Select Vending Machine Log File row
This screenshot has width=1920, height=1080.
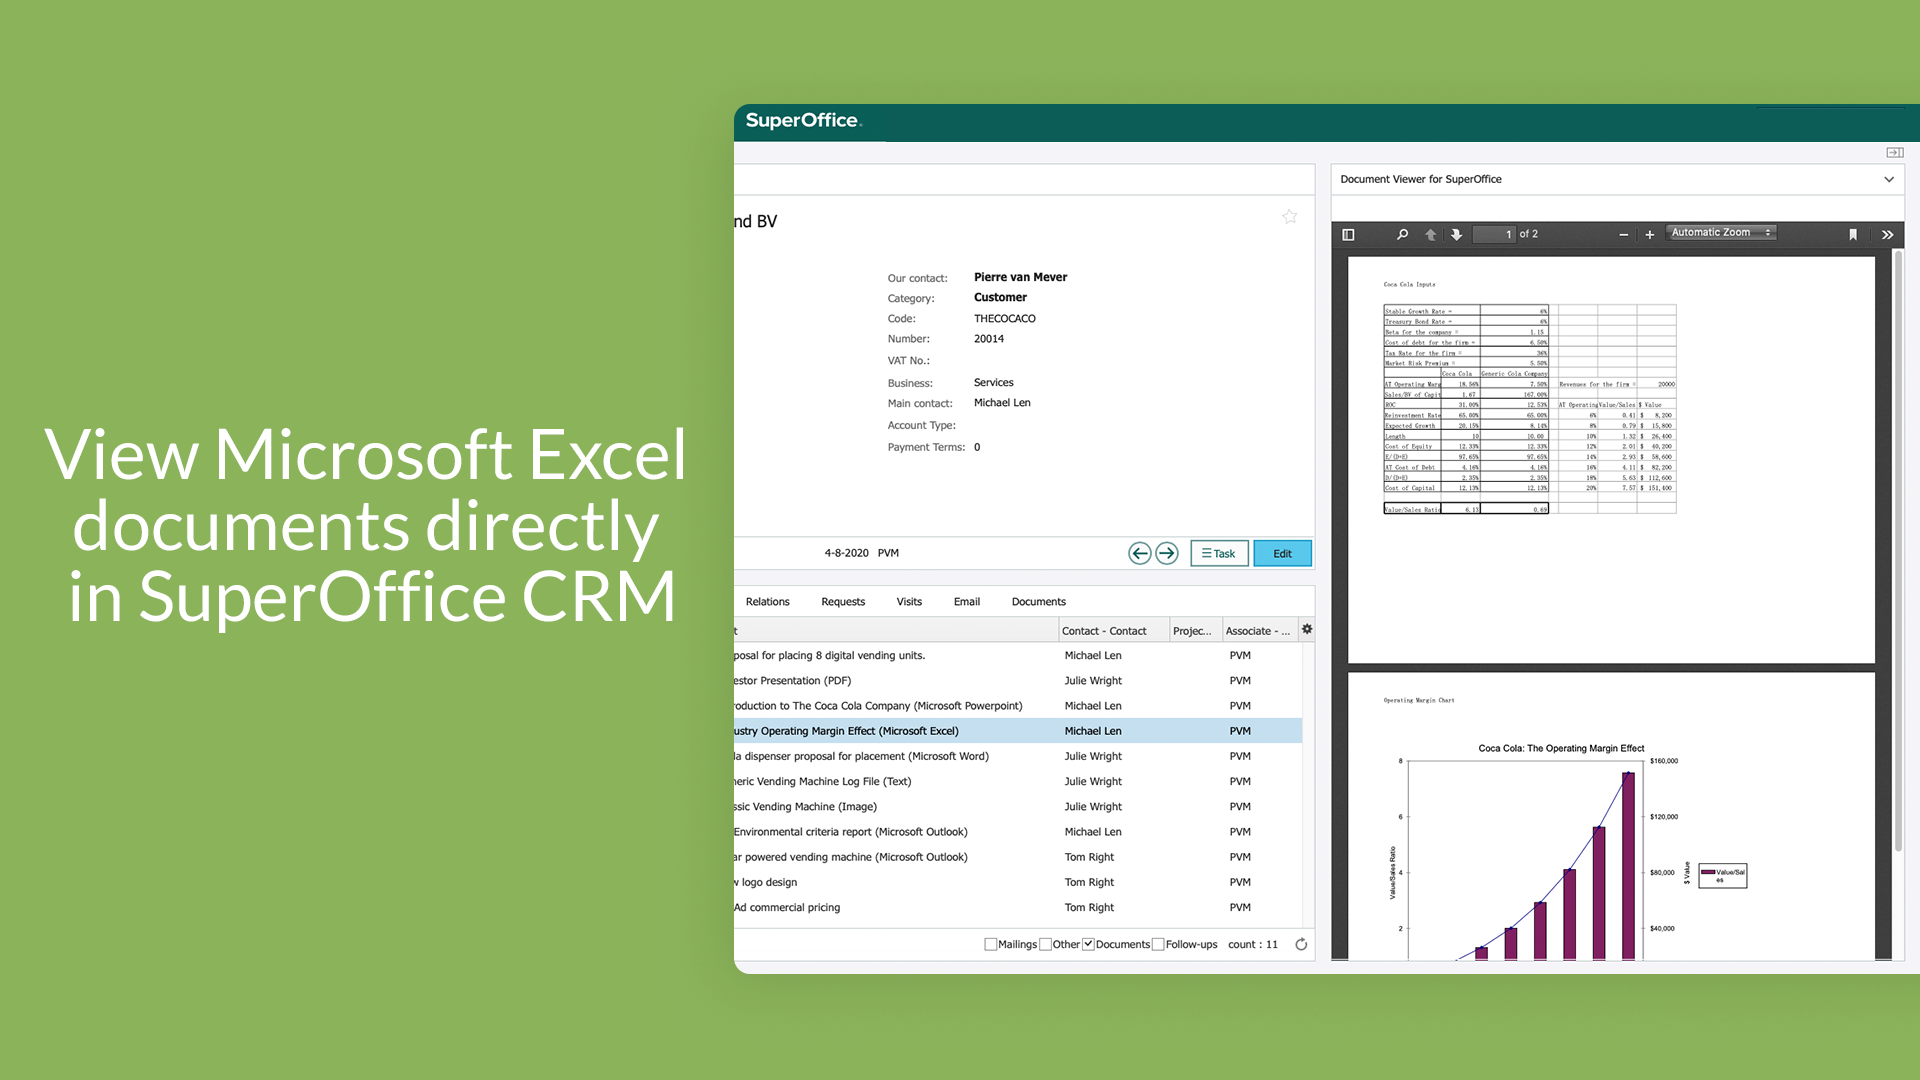tap(1018, 781)
